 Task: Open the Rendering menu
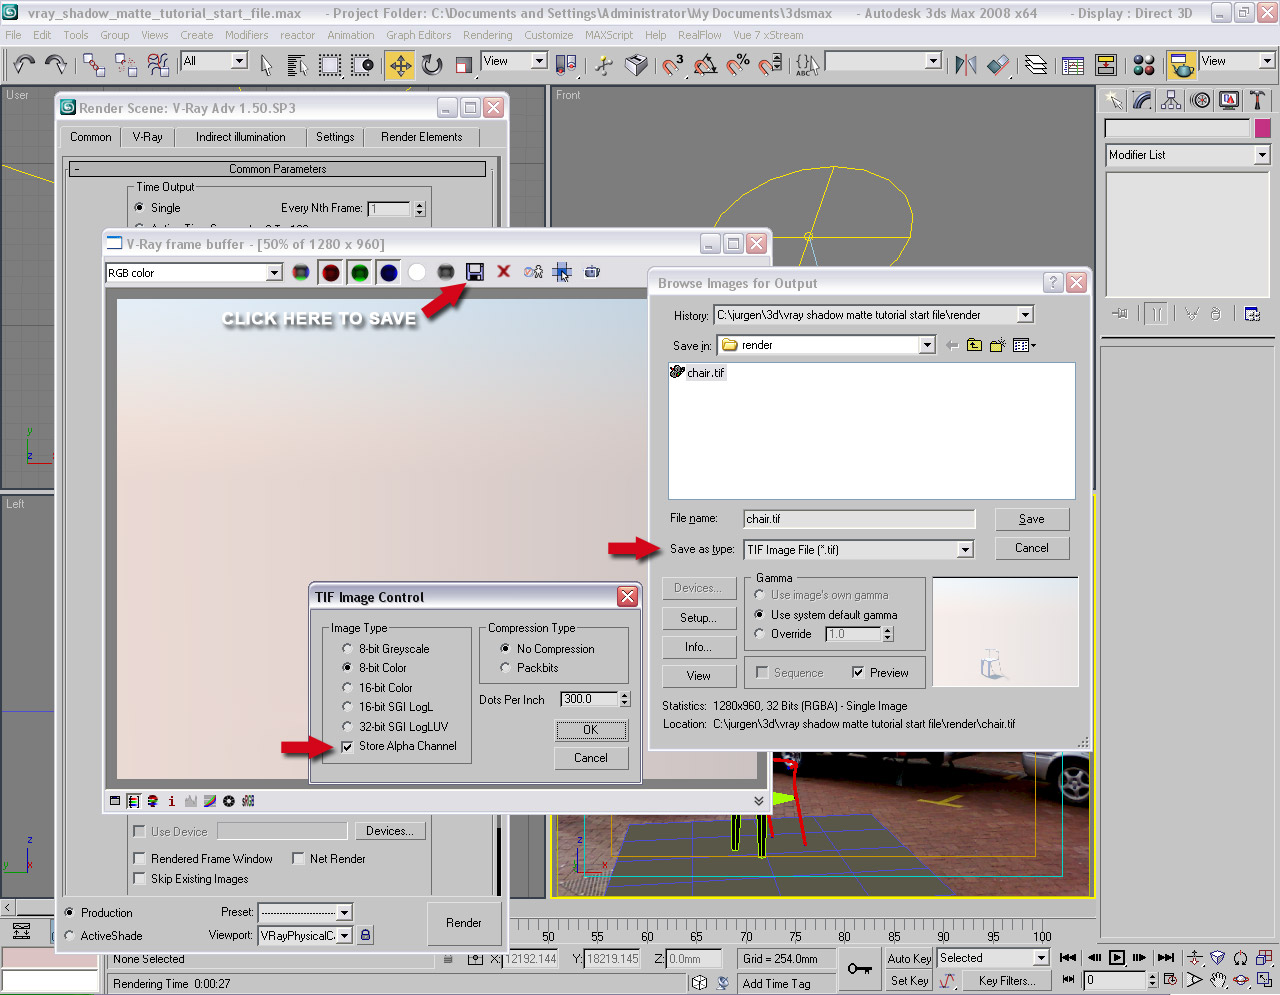(488, 35)
